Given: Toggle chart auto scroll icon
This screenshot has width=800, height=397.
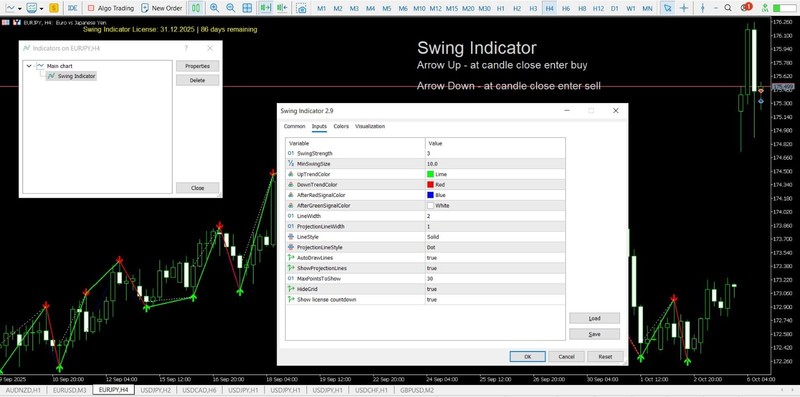Looking at the screenshot, I should (x=265, y=8).
